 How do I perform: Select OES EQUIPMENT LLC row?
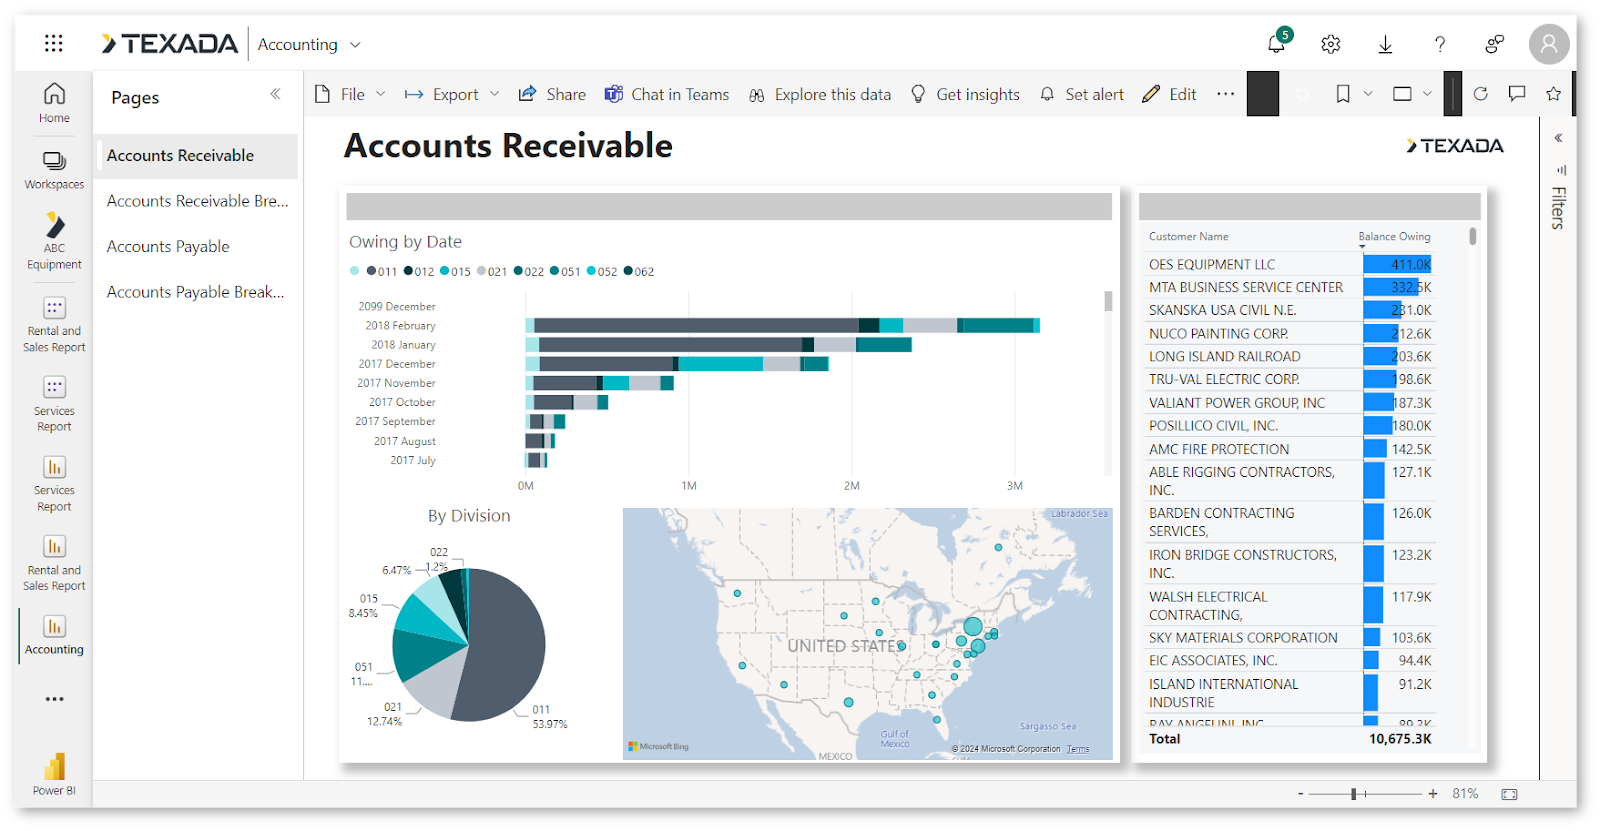point(1290,265)
